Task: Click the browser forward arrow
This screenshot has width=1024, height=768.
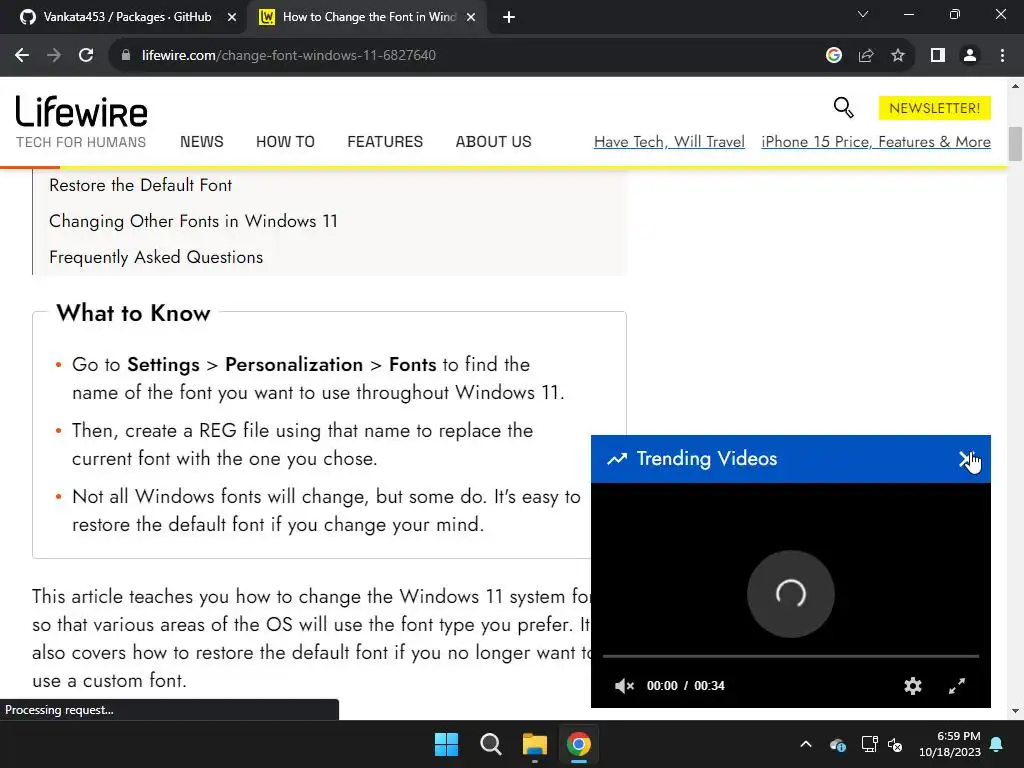Action: [x=54, y=56]
